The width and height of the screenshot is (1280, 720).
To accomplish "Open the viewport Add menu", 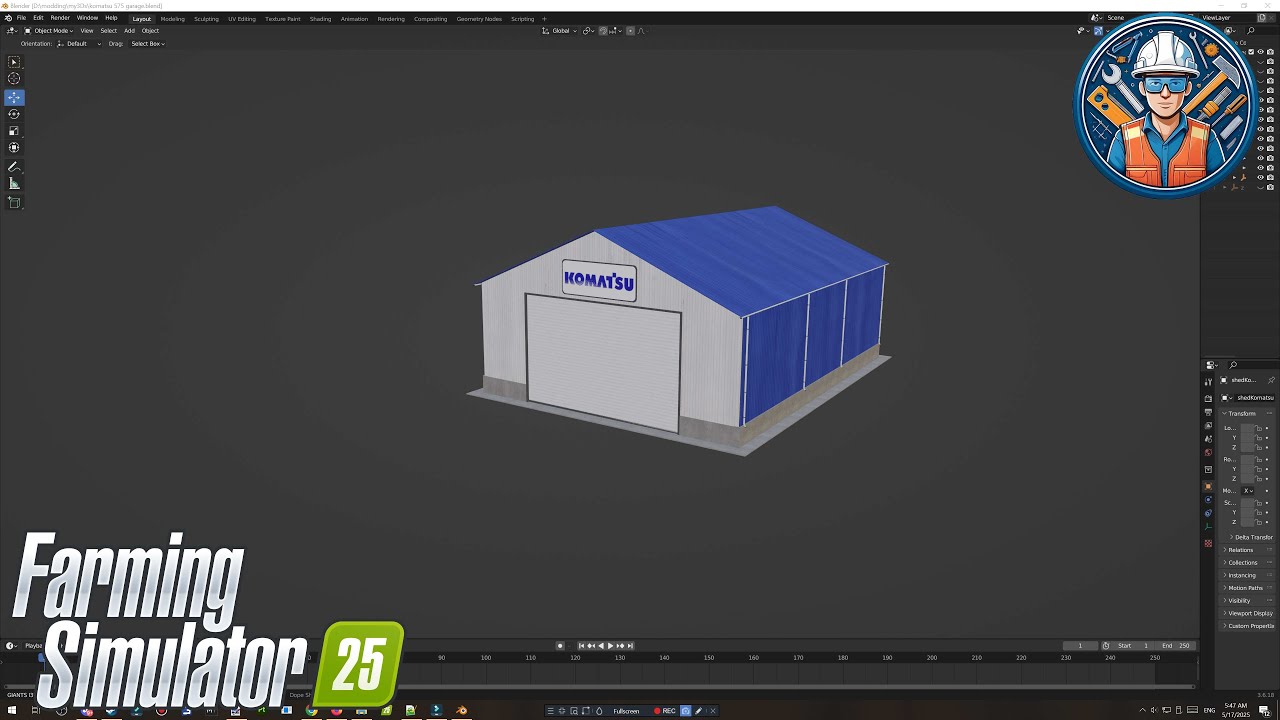I will pyautogui.click(x=129, y=31).
